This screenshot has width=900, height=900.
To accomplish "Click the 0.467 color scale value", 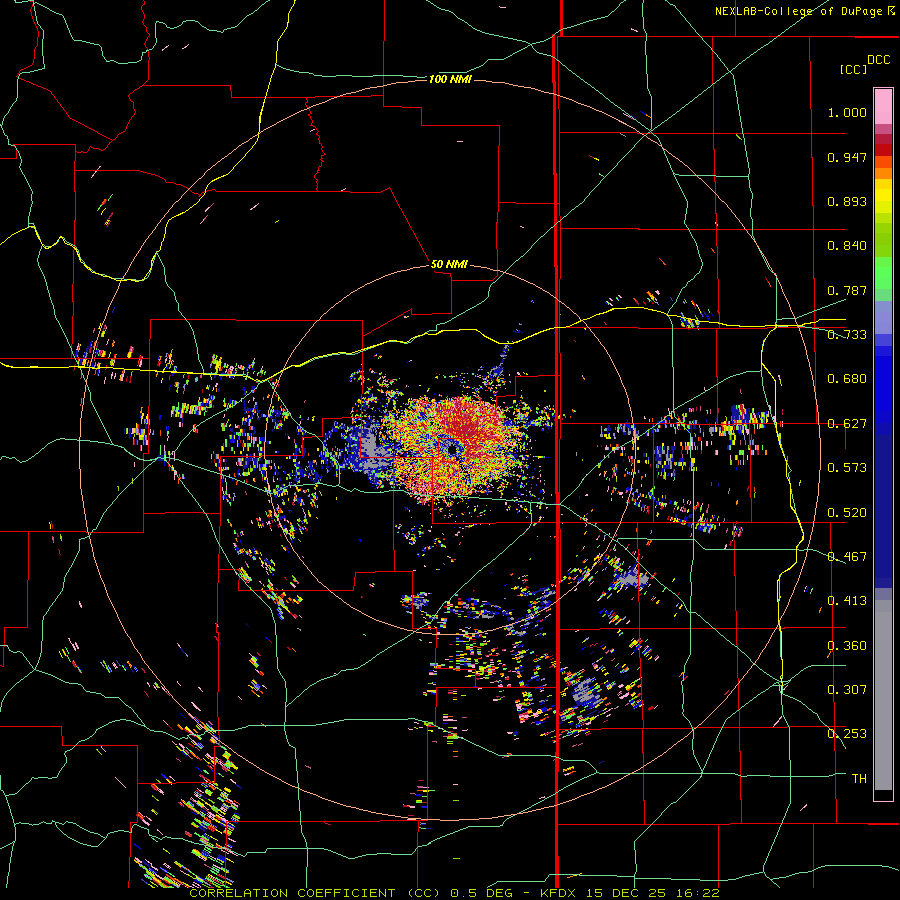I will [847, 557].
